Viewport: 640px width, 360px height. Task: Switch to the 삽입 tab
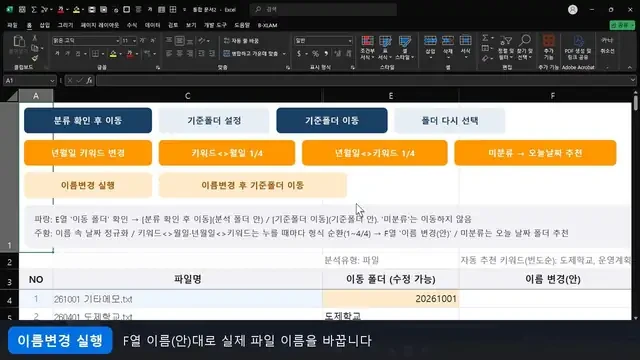click(44, 25)
